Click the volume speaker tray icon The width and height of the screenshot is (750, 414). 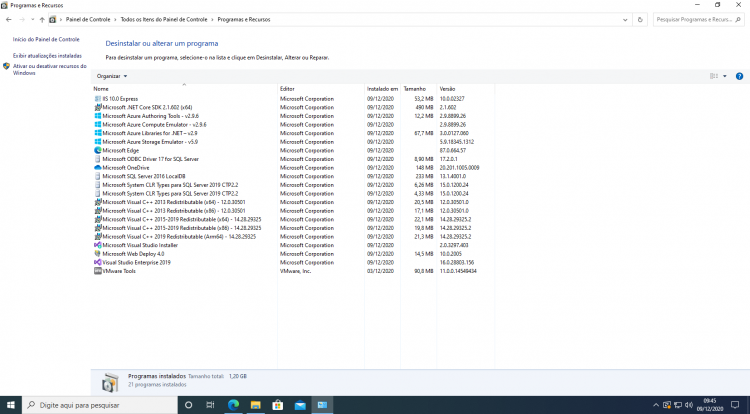689,405
